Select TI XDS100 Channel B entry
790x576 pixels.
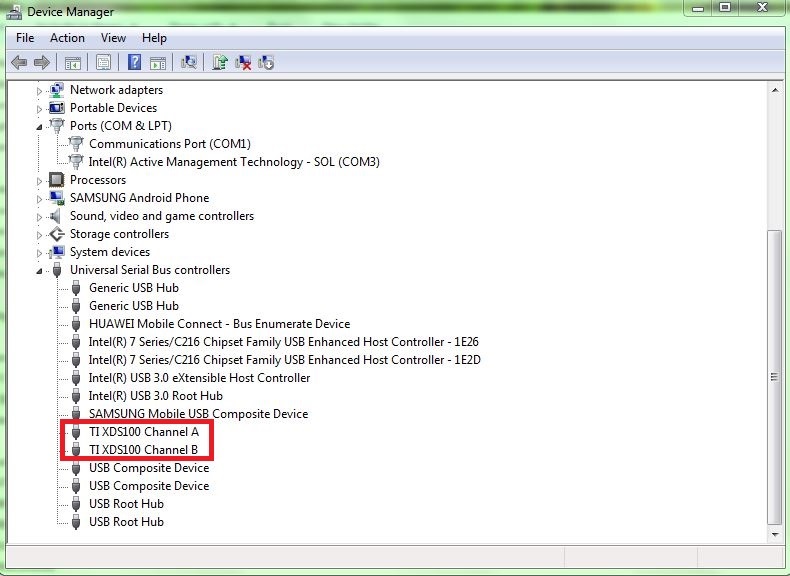pyautogui.click(x=143, y=450)
